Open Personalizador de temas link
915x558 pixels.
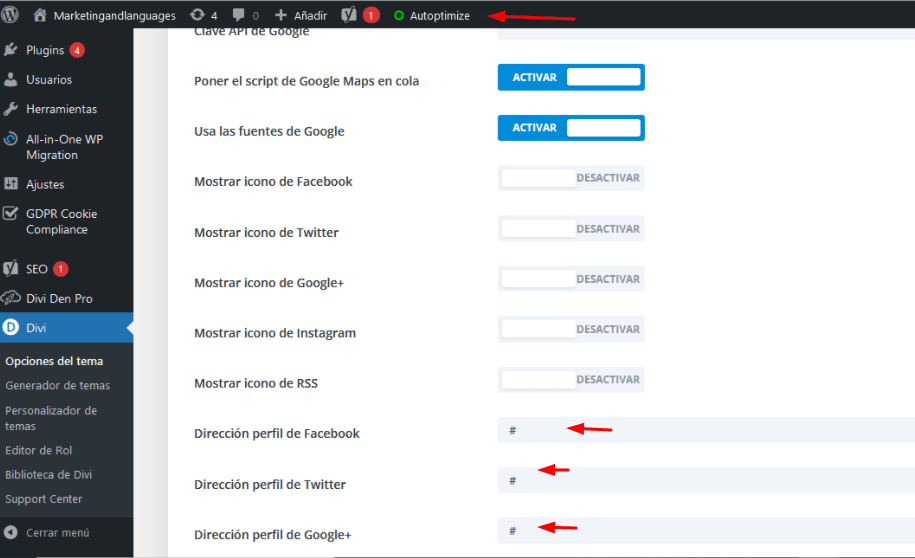(x=51, y=418)
